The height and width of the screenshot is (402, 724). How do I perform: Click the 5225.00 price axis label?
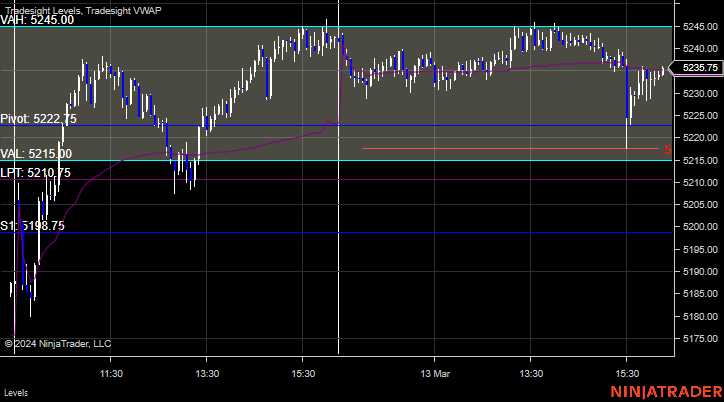click(x=700, y=115)
